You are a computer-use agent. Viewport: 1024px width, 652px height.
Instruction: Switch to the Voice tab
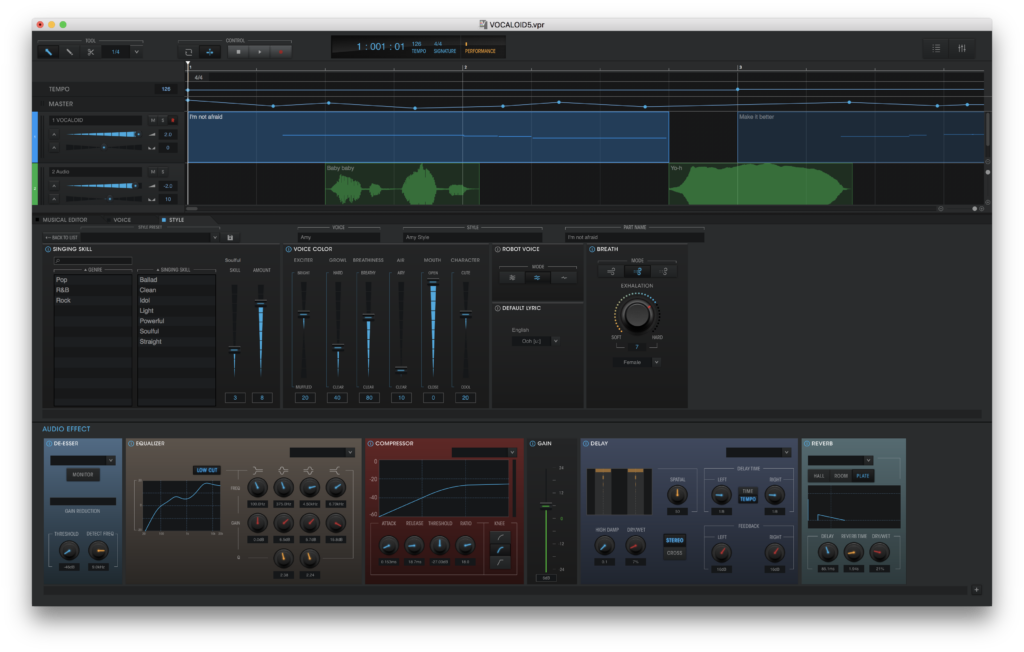coord(121,219)
